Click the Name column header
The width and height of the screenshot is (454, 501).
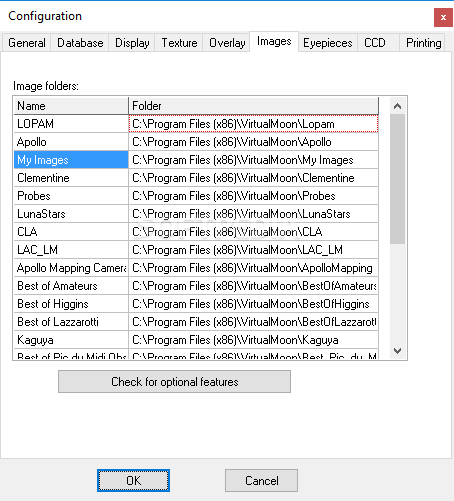(71, 106)
